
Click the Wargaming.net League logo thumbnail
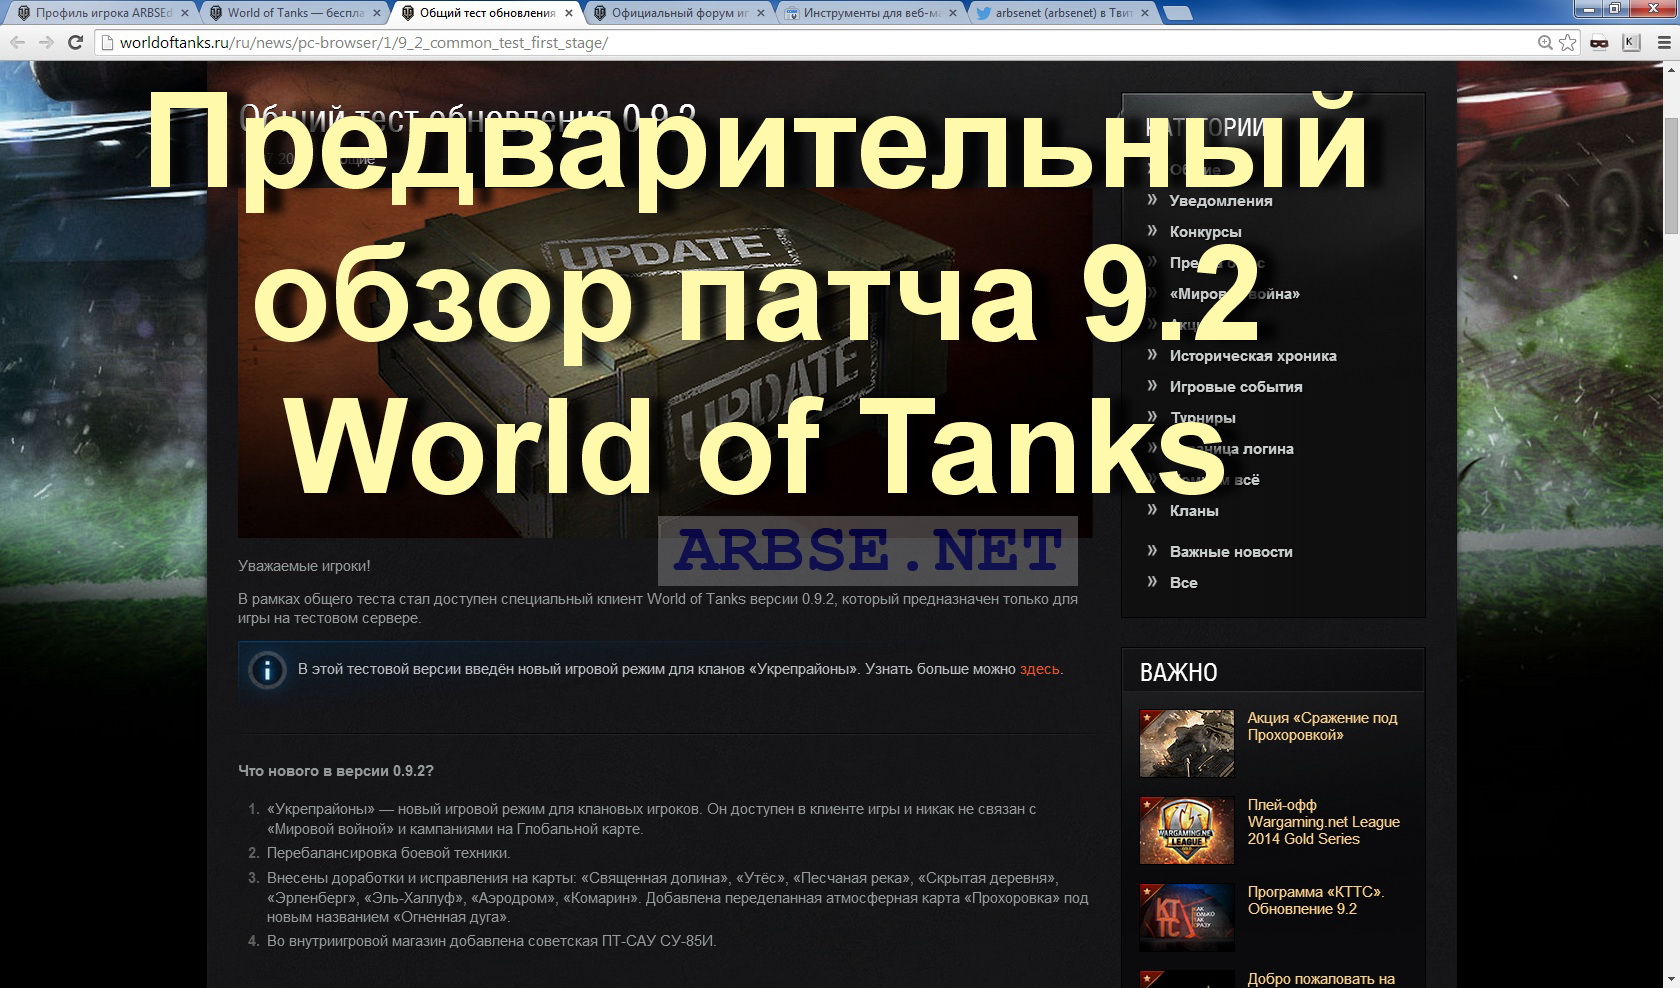click(x=1187, y=830)
